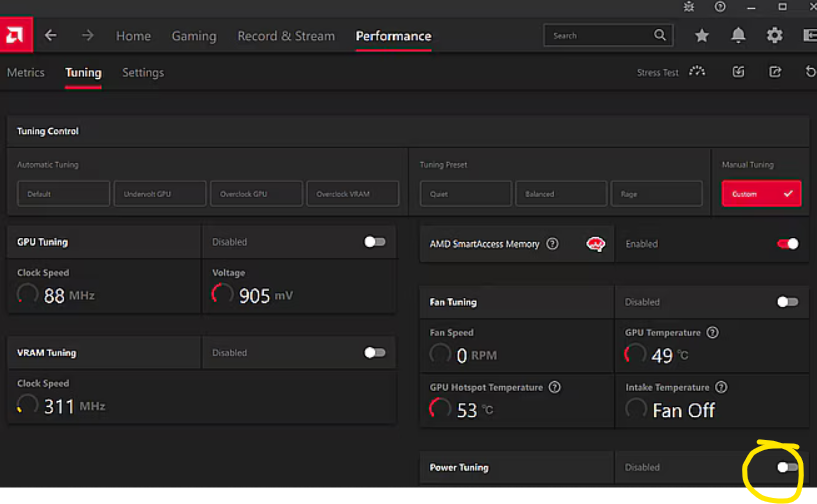Enable the Power Tuning toggle

(787, 467)
